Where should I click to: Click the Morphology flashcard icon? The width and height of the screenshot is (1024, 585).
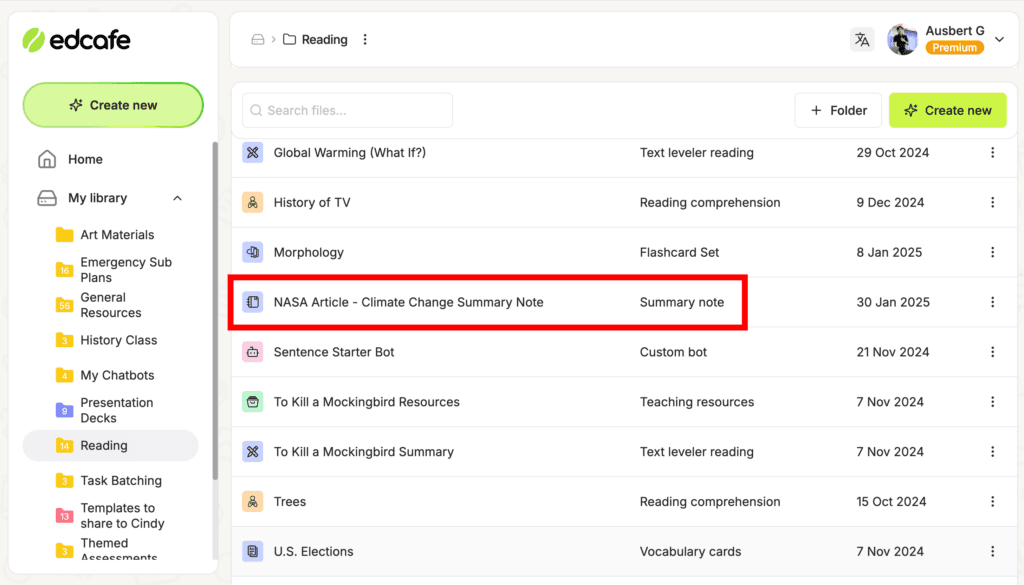click(x=253, y=253)
